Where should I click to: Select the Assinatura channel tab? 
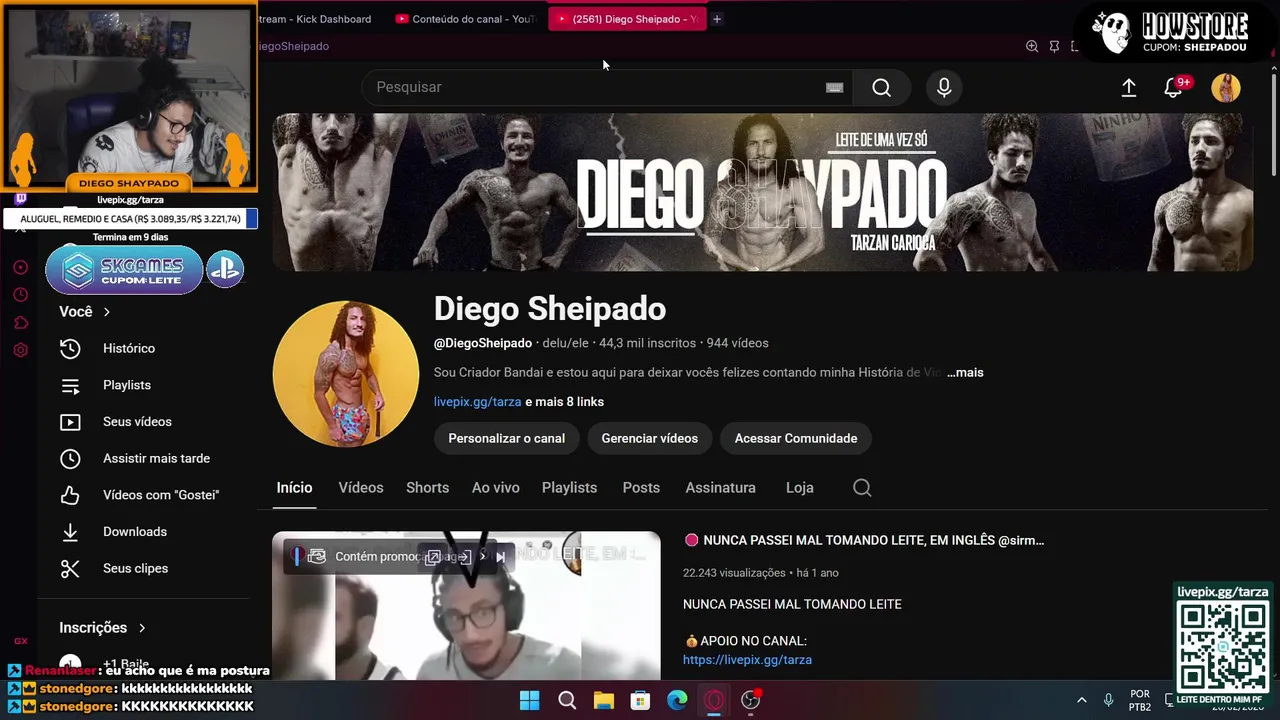coord(720,488)
